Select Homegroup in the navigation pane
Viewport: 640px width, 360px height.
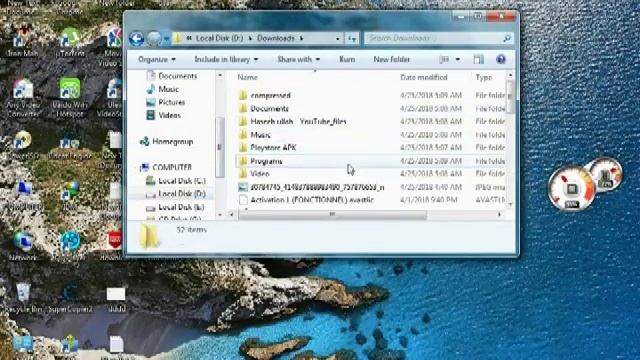(166, 142)
